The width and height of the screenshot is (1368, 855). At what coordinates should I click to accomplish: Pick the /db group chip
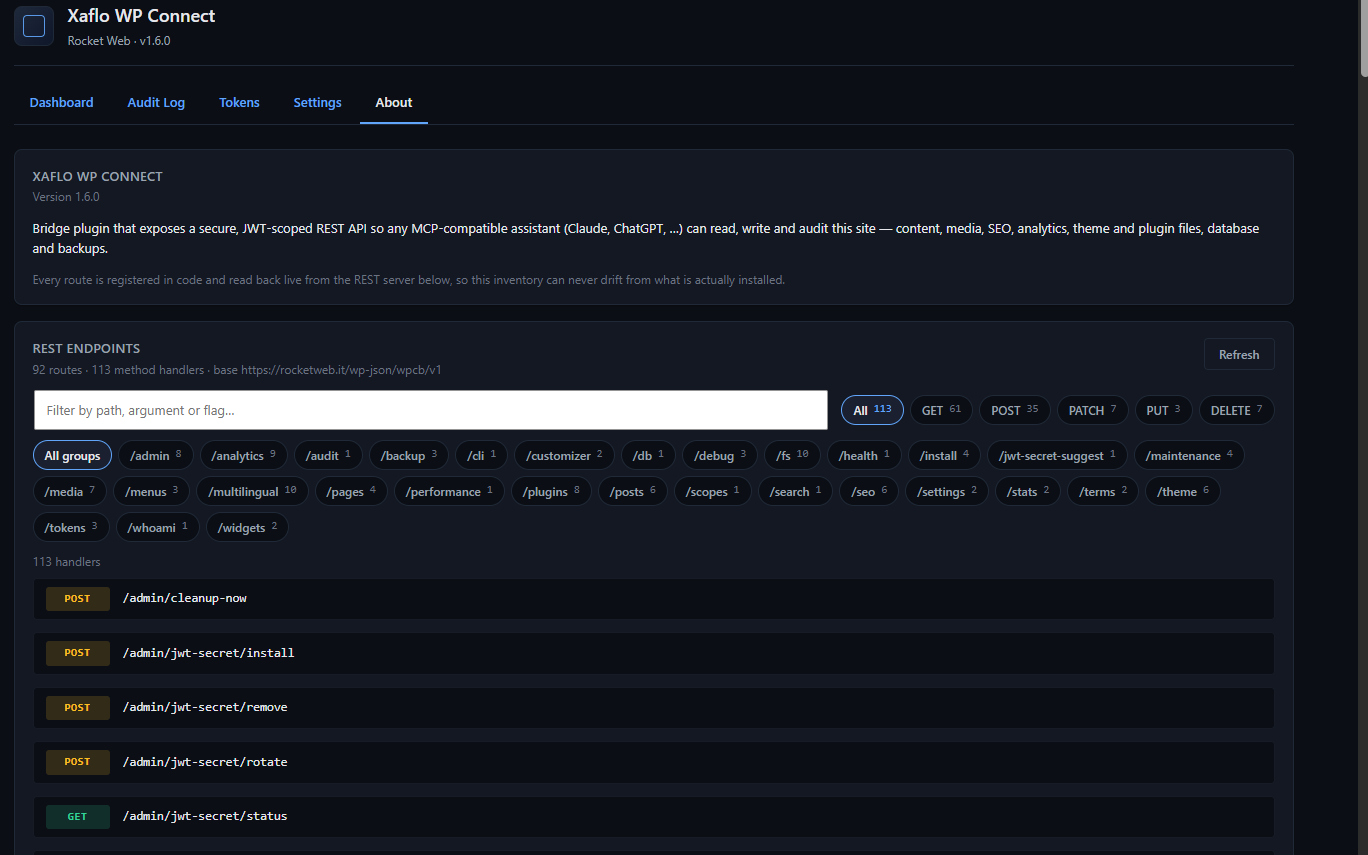tap(649, 456)
